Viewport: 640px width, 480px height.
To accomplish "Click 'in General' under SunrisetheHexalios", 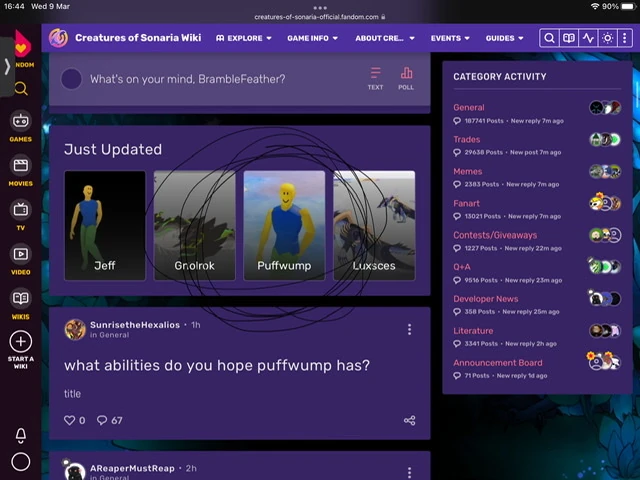I will click(x=109, y=335).
